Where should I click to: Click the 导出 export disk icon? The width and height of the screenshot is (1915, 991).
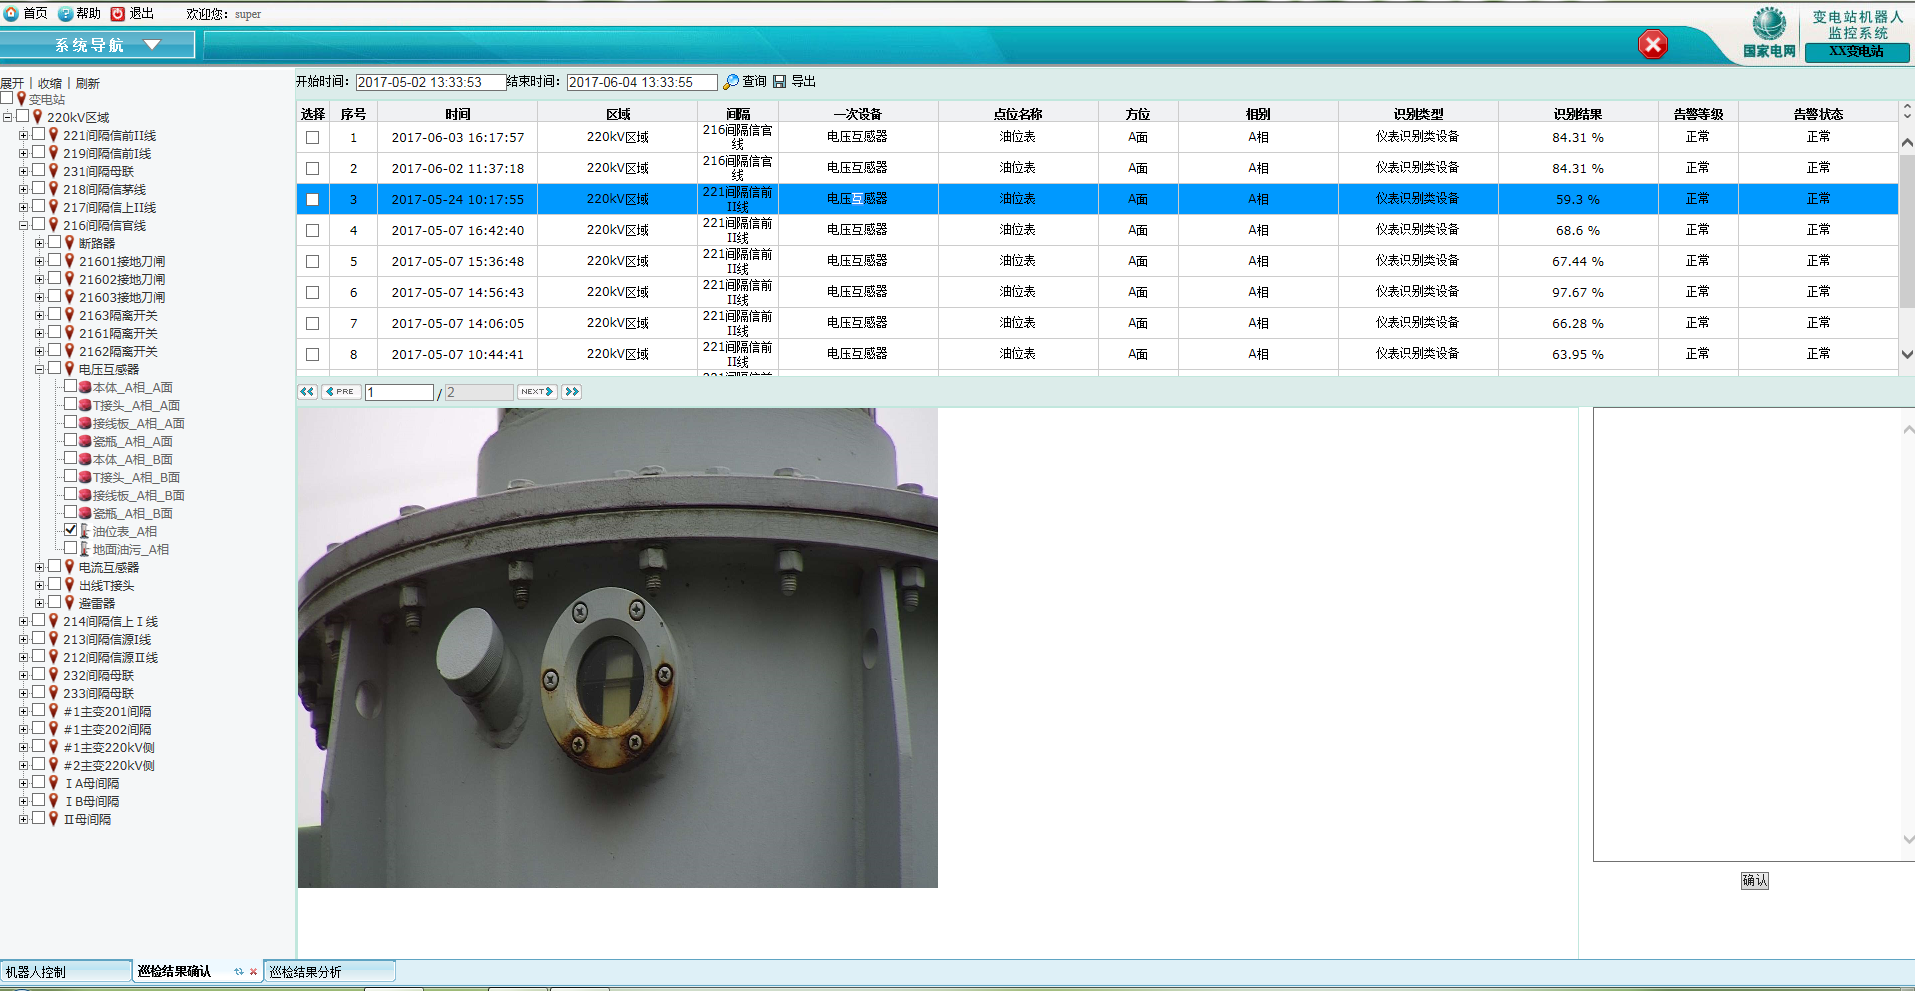(x=780, y=82)
